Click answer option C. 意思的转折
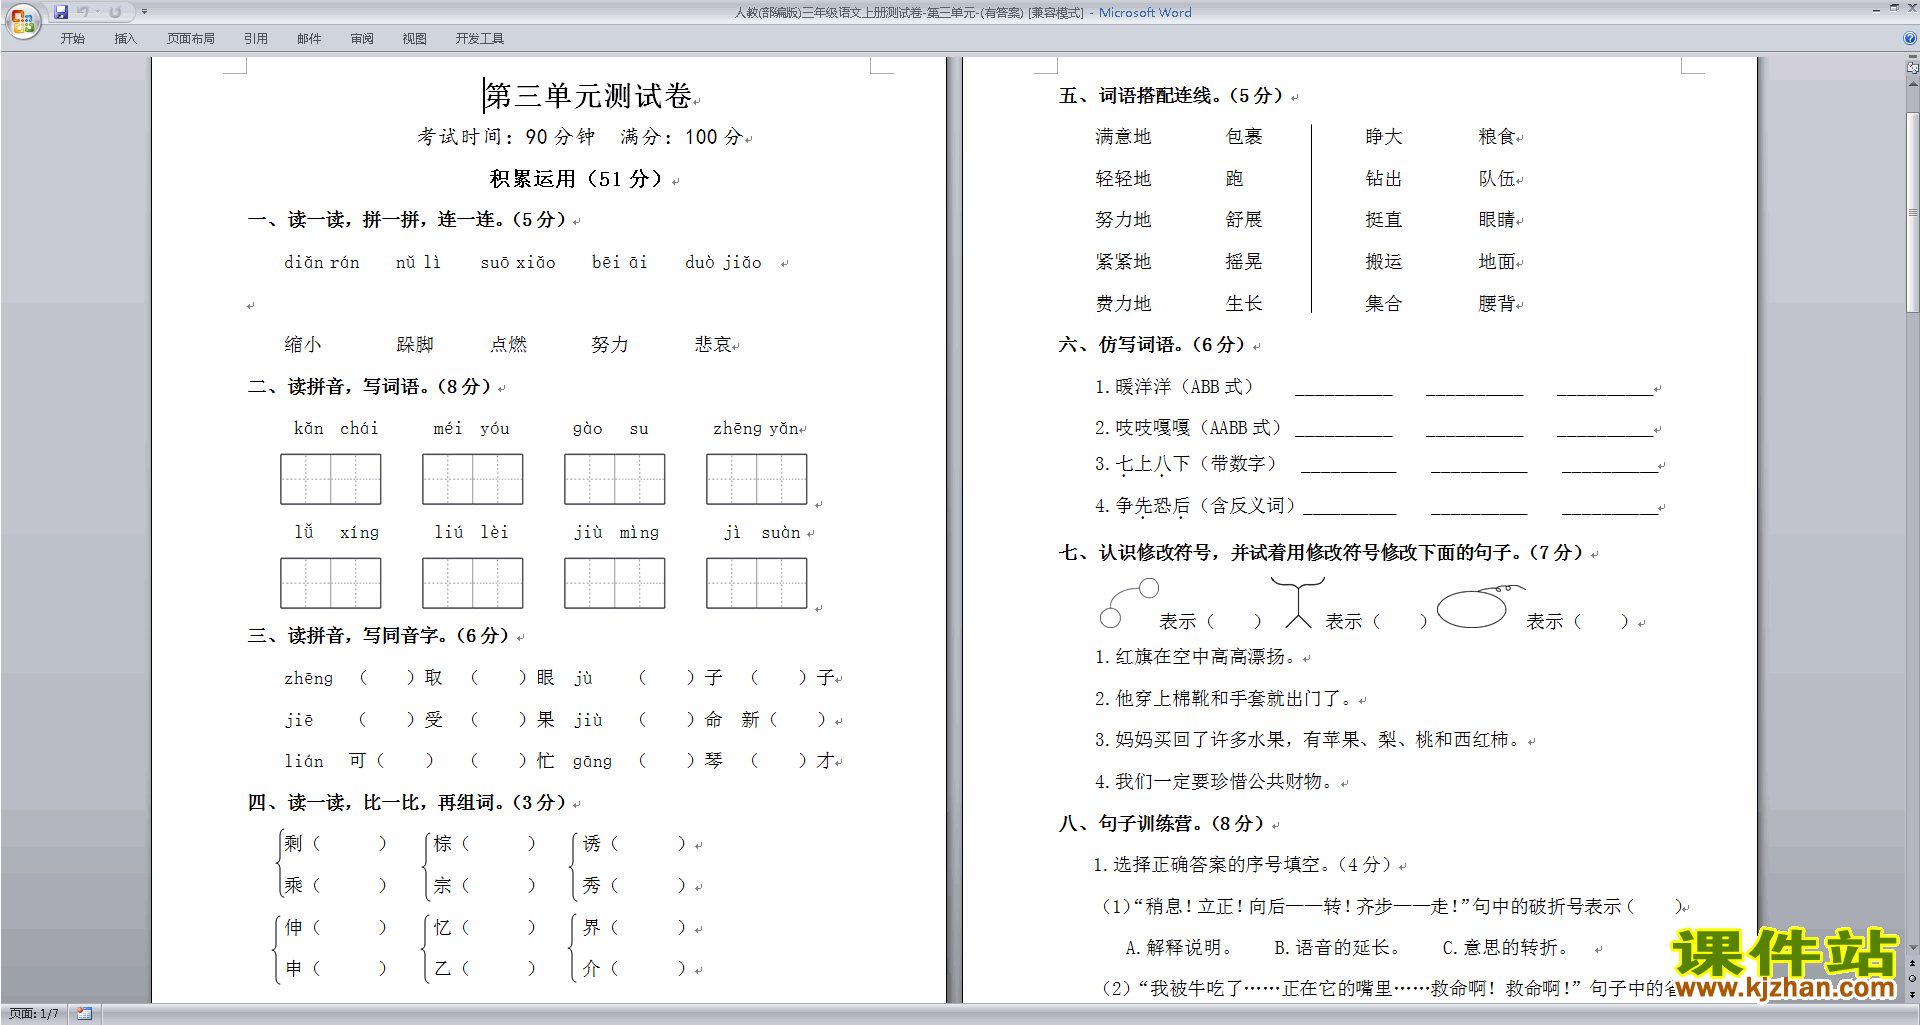Screen dimensions: 1920x1025 [1505, 947]
